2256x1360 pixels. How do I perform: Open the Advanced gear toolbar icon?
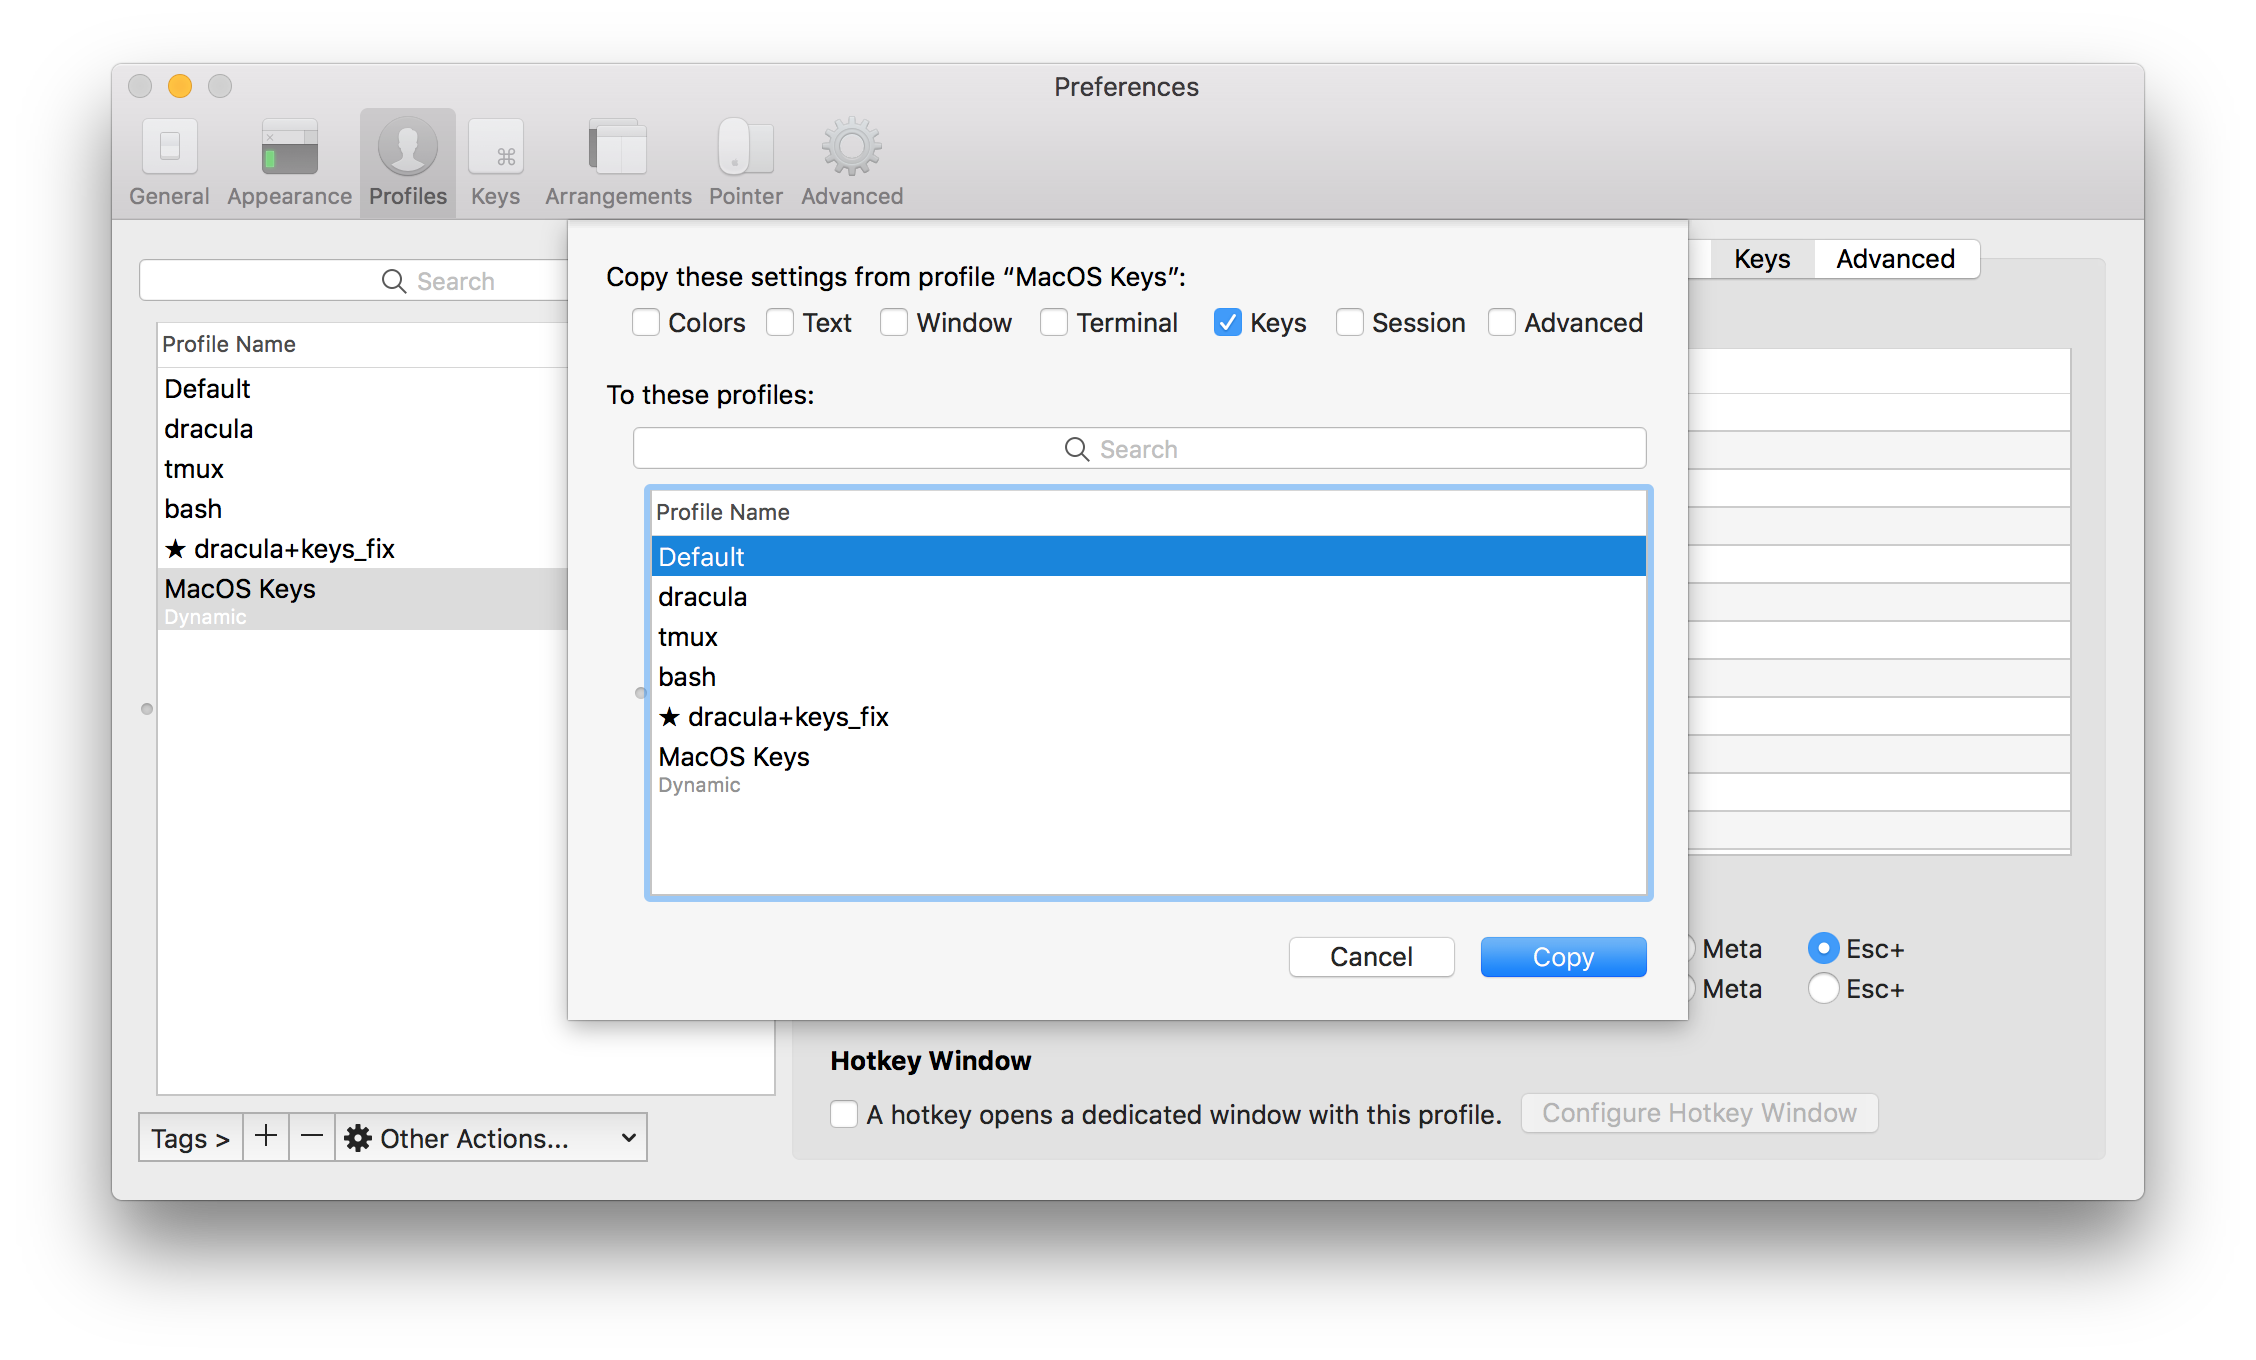(851, 148)
